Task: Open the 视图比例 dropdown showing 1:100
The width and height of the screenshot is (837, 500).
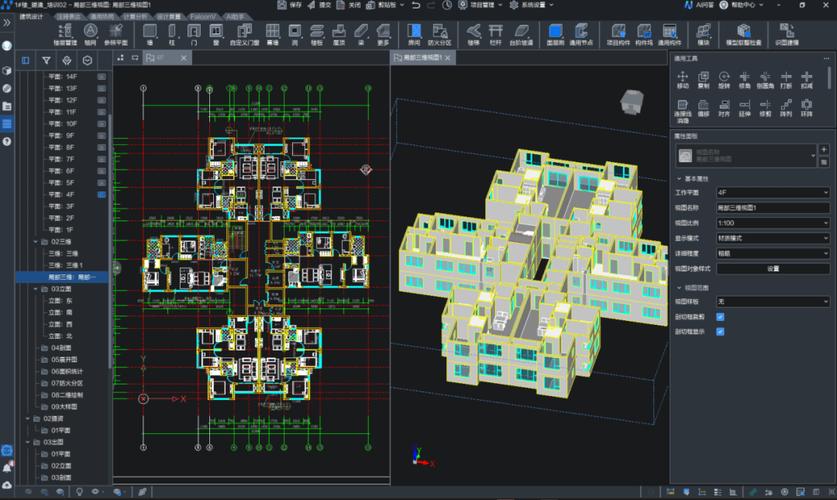Action: 771,223
